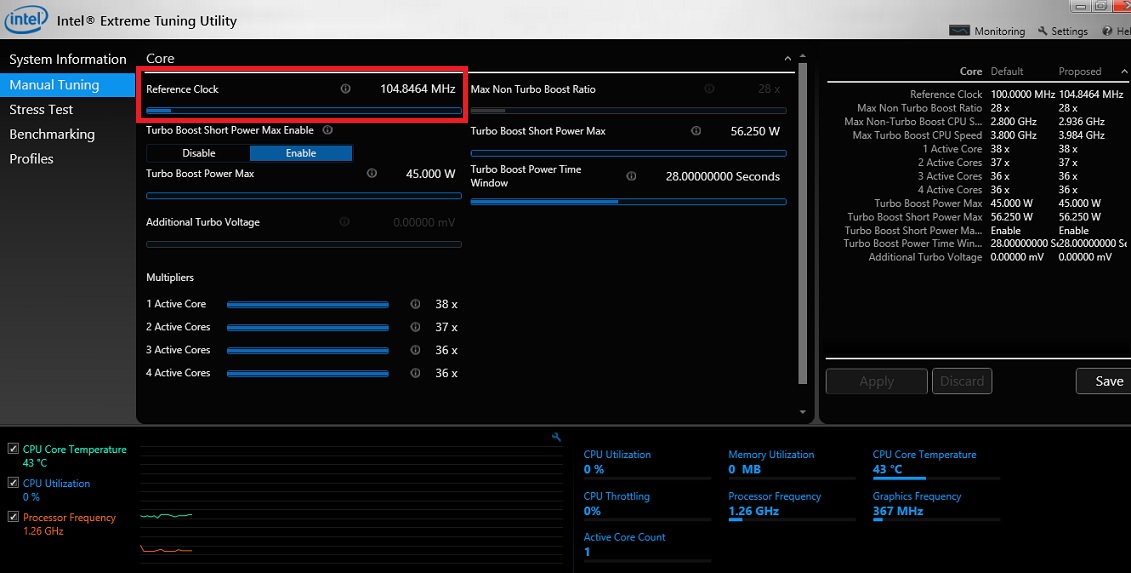
Task: Click the 38 x multiplier value
Action: tap(446, 305)
